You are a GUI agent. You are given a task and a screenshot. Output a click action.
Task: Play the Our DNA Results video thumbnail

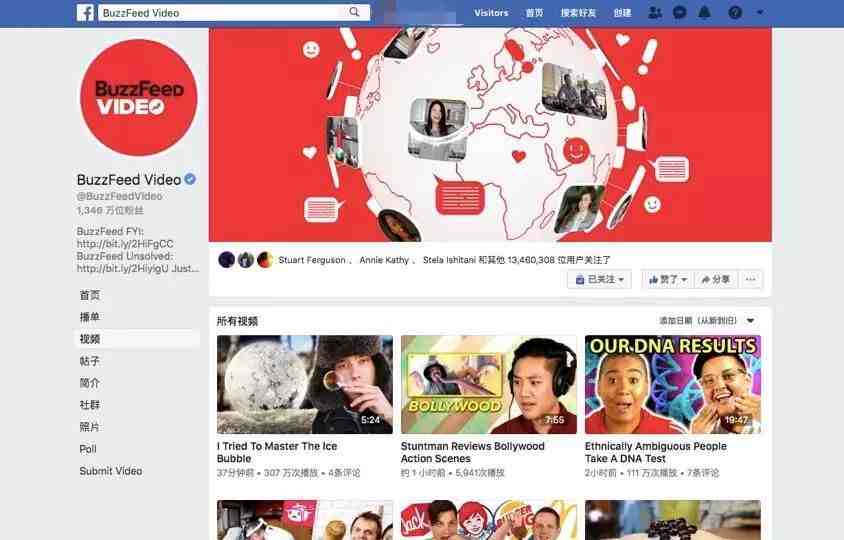[x=673, y=384]
